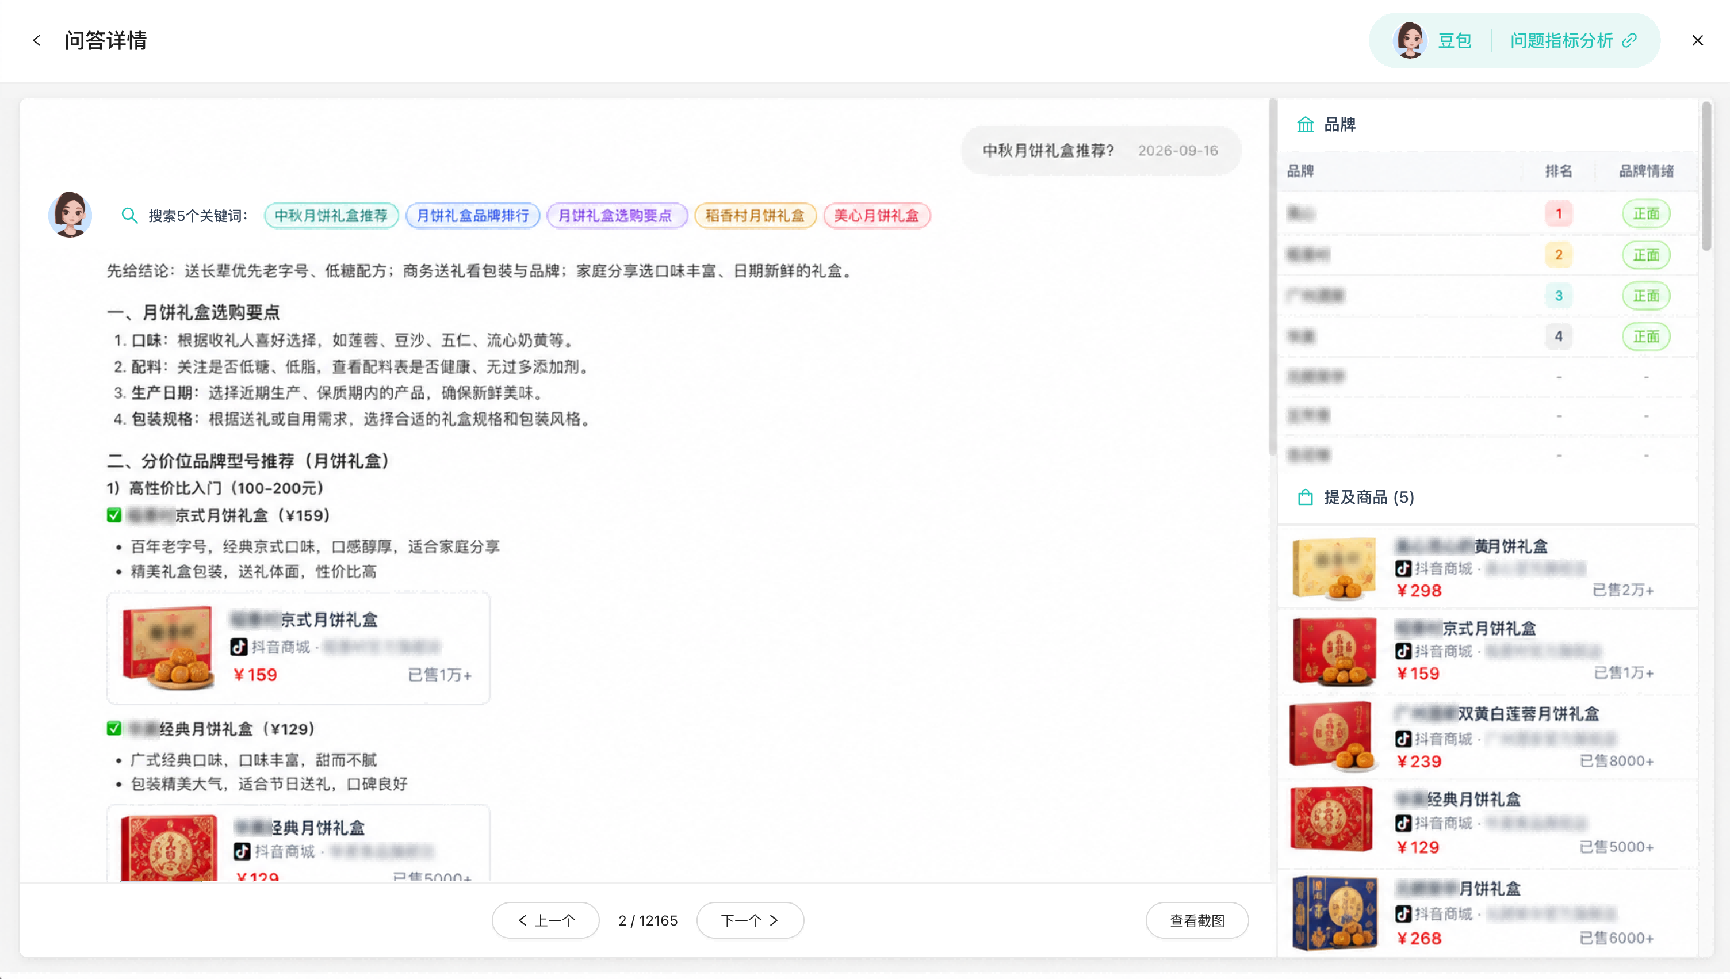Click the 排名 column header

[x=1558, y=172]
